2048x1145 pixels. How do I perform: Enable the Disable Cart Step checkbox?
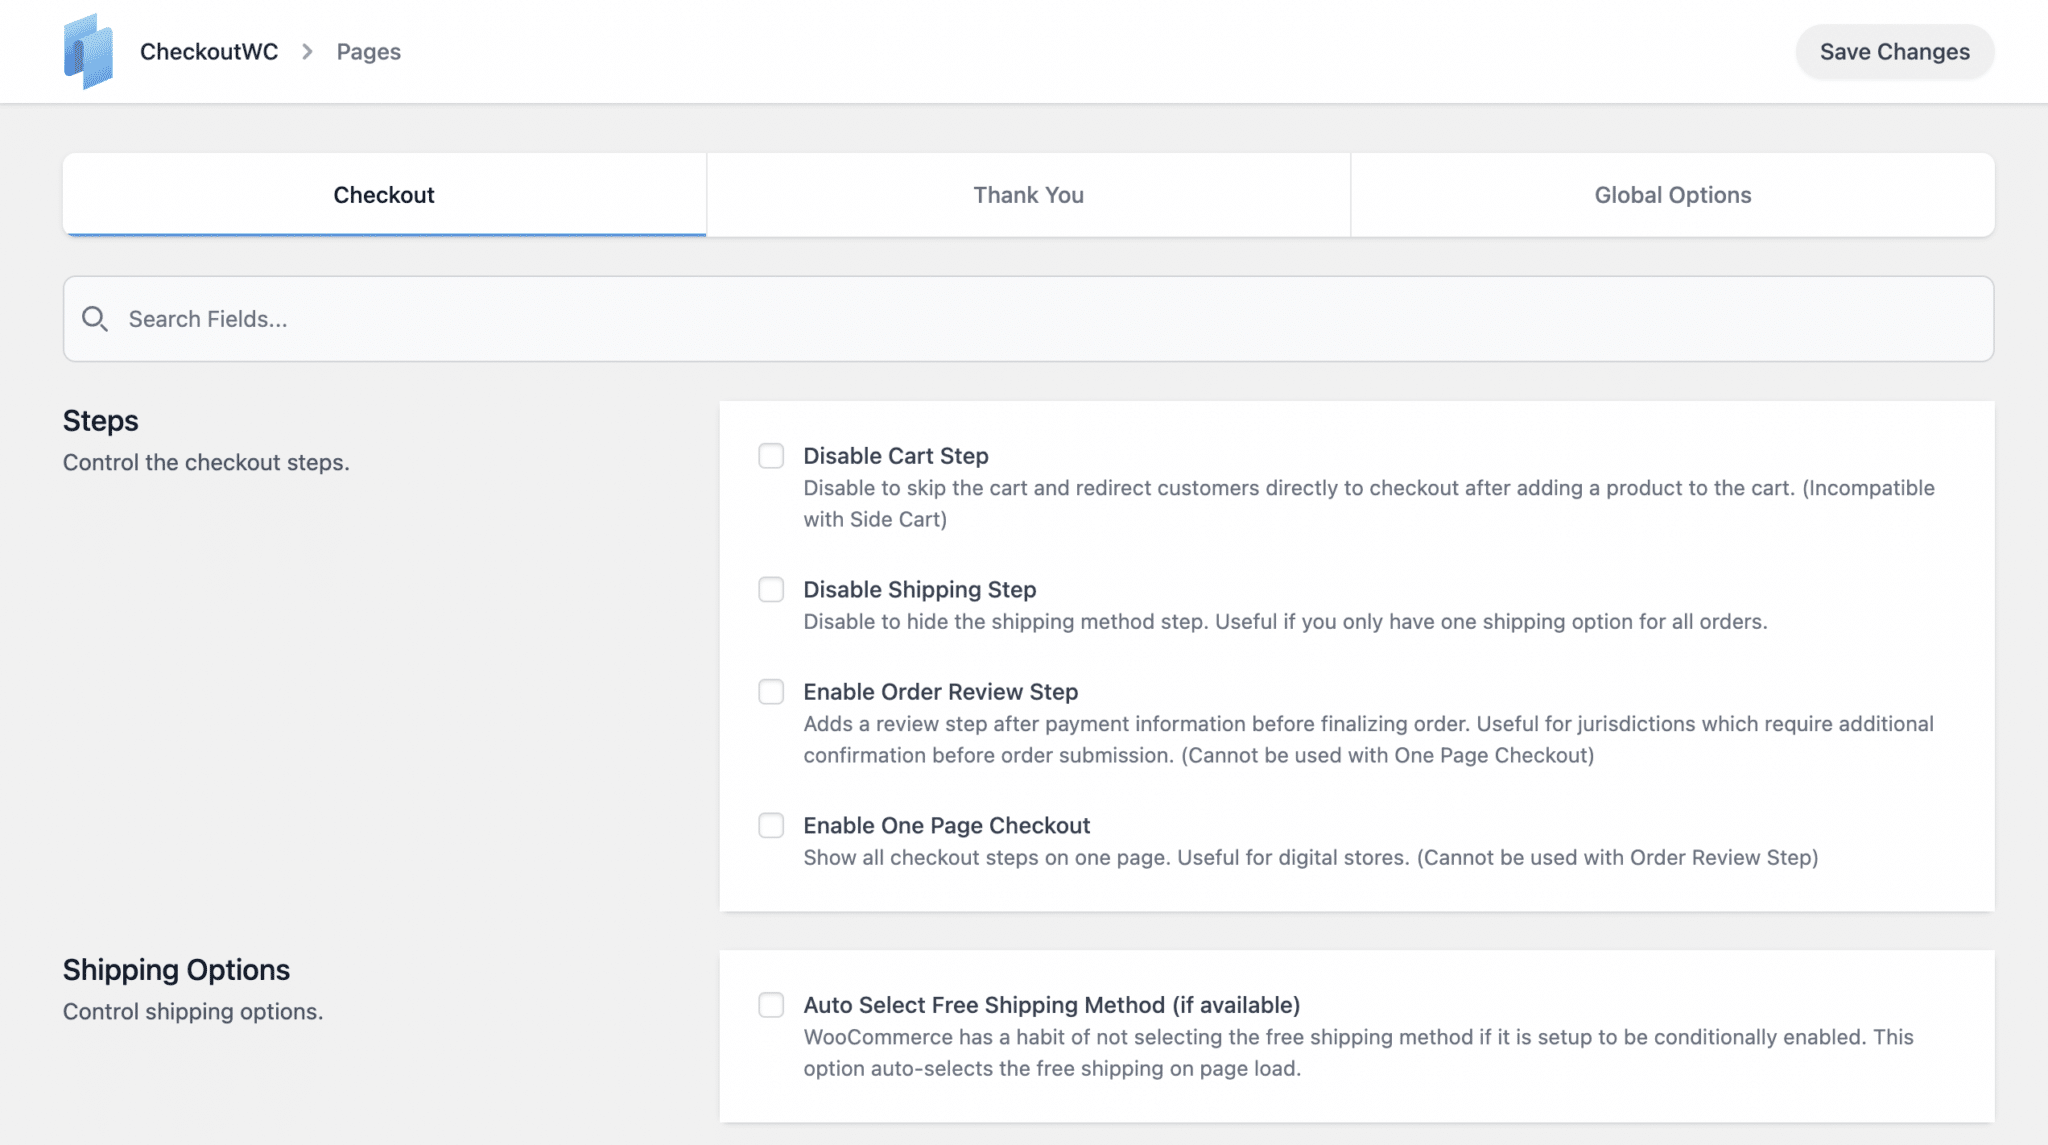(771, 456)
